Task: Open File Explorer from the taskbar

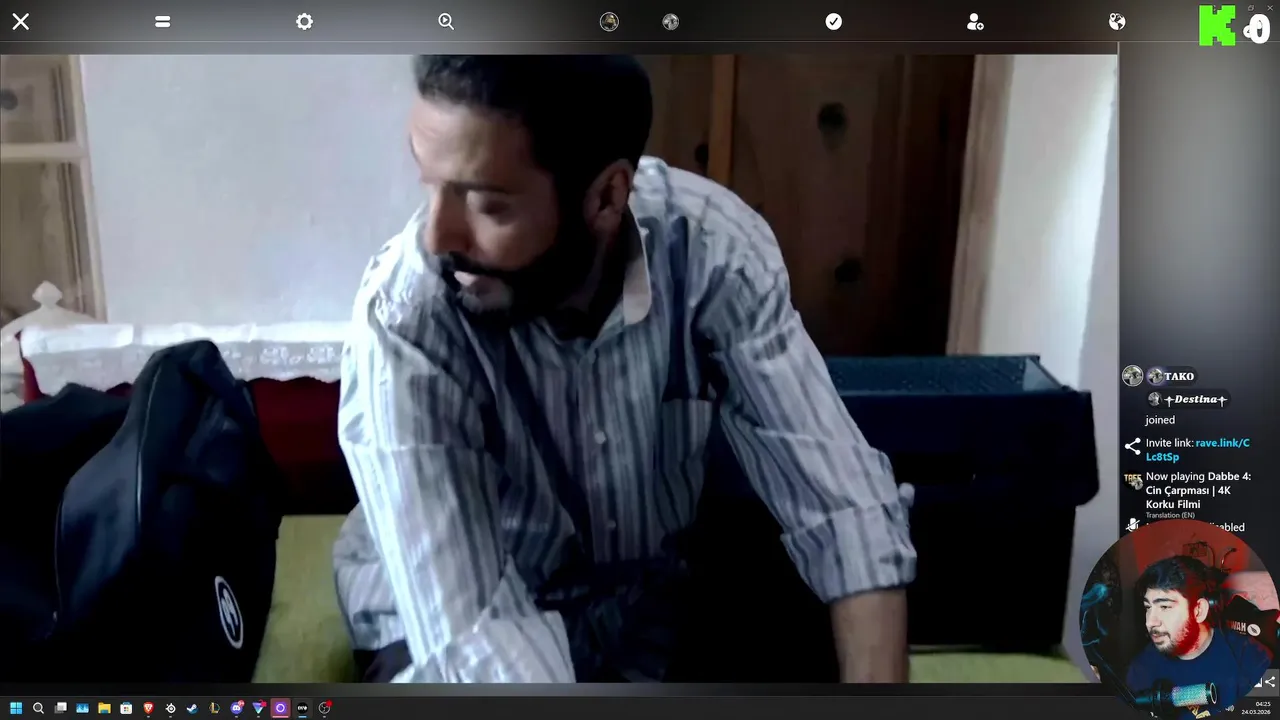Action: [x=104, y=708]
